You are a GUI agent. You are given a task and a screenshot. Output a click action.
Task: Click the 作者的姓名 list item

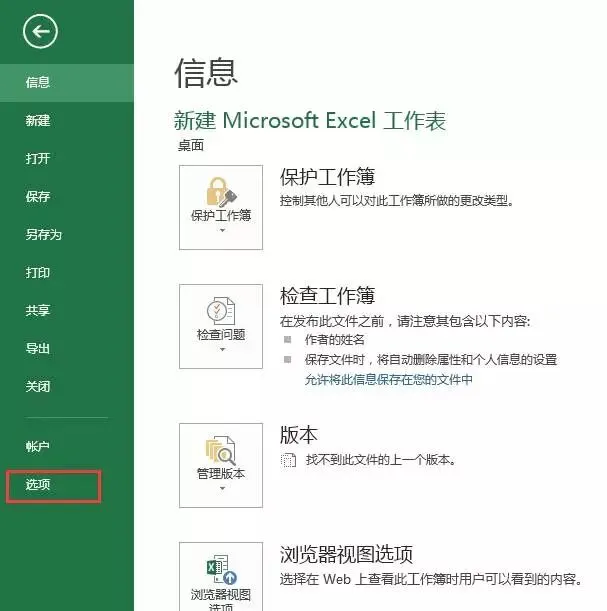coord(335,340)
